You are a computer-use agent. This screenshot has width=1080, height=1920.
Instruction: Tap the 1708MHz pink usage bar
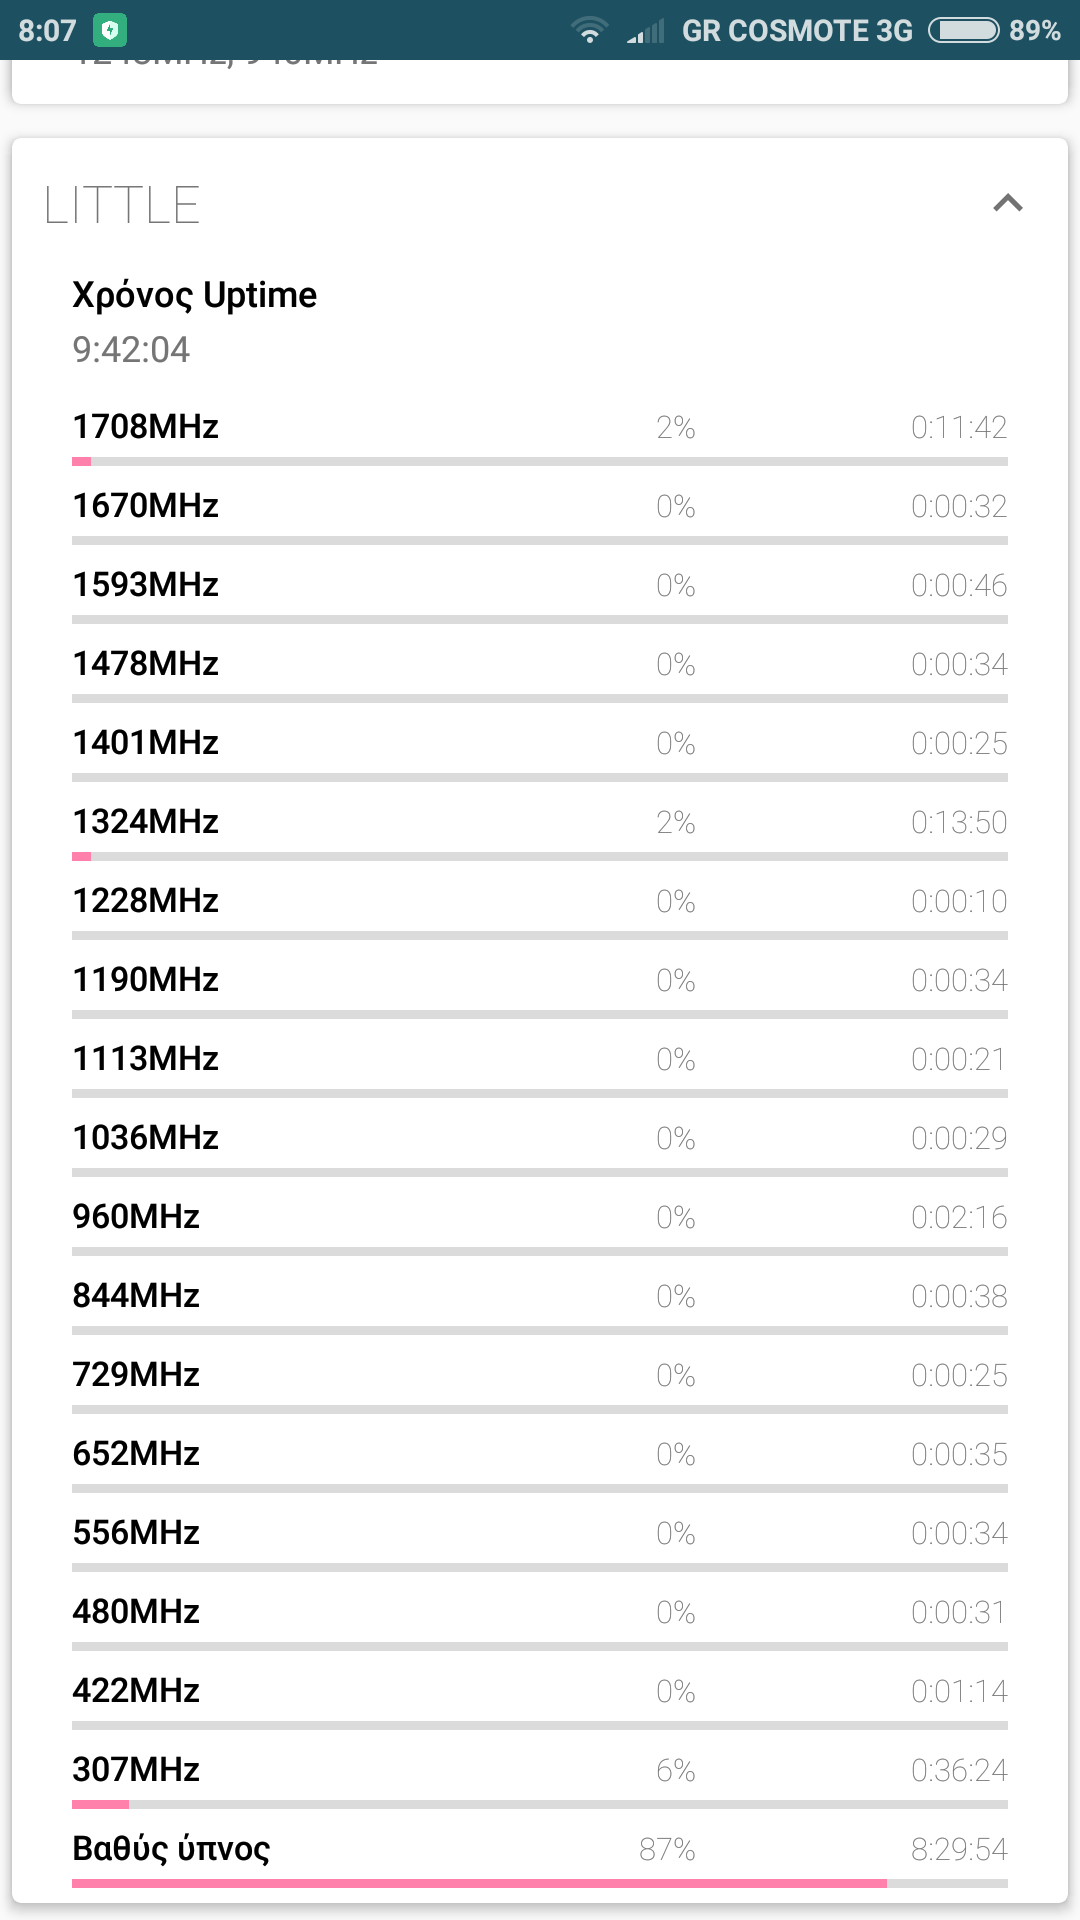click(82, 461)
